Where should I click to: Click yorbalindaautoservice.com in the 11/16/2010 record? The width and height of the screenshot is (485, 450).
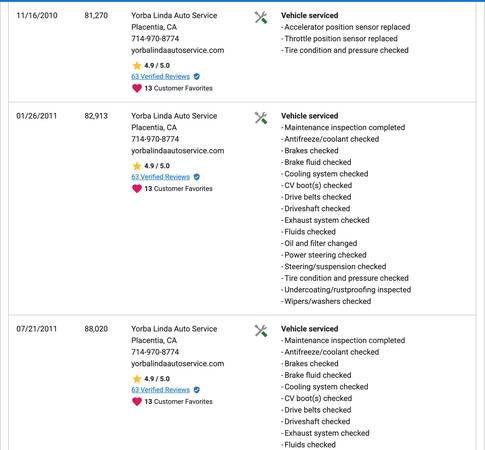pos(177,50)
